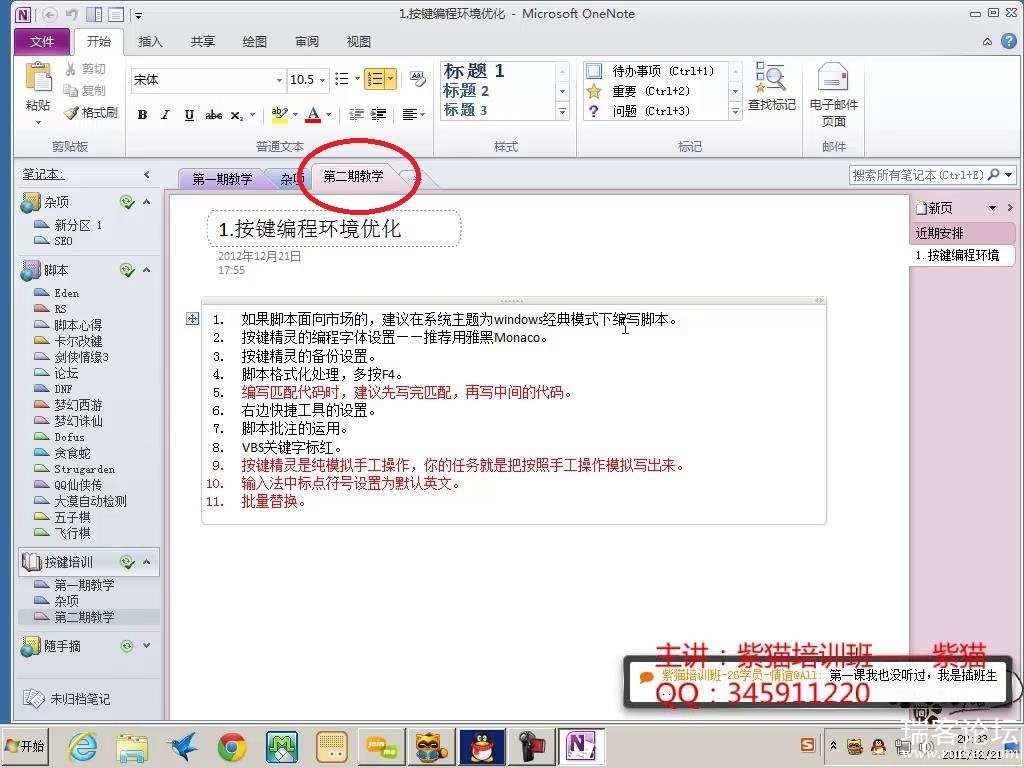The image size is (1024, 768).
Task: Toggle bold formatting
Action: pos(142,115)
